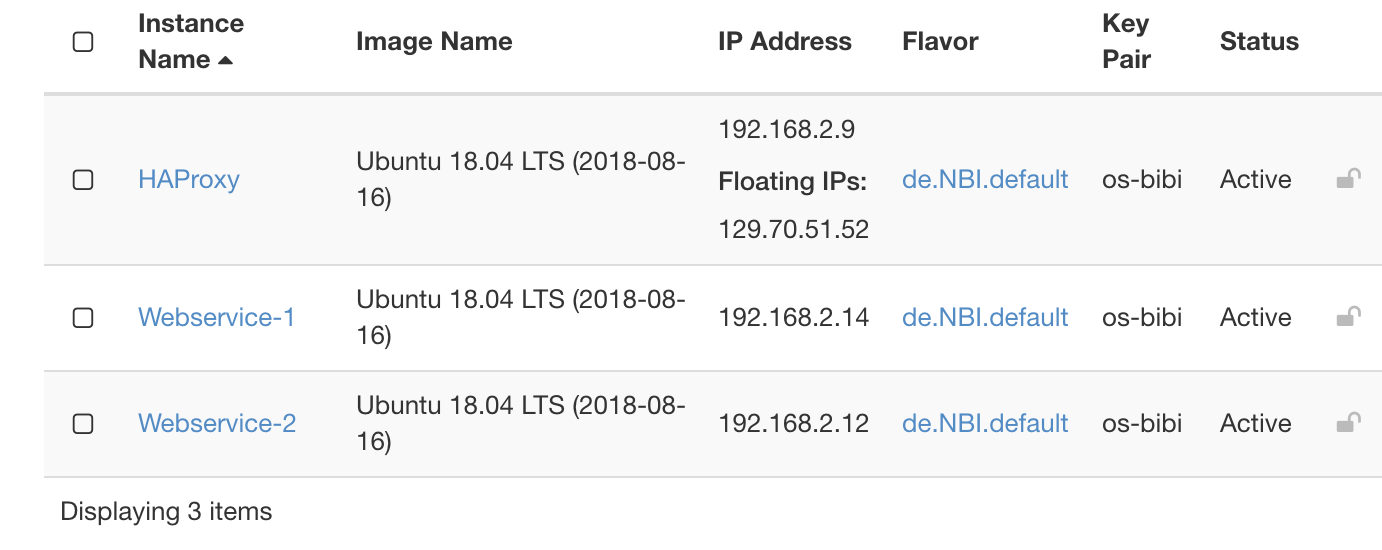Toggle the select-all instances checkbox
1382x550 pixels.
(84, 42)
